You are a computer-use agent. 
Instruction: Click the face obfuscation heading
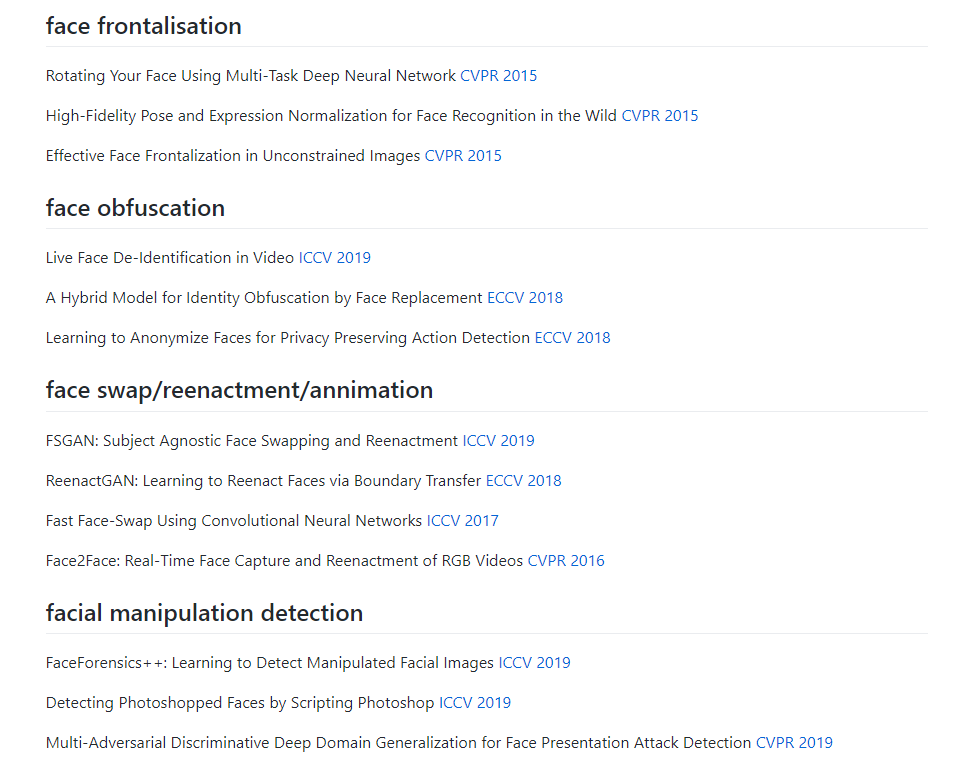135,208
